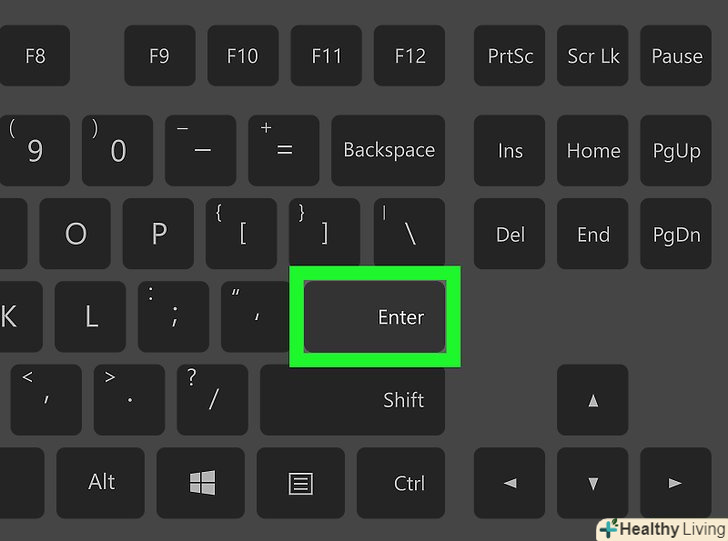Click the Del key

click(509, 234)
